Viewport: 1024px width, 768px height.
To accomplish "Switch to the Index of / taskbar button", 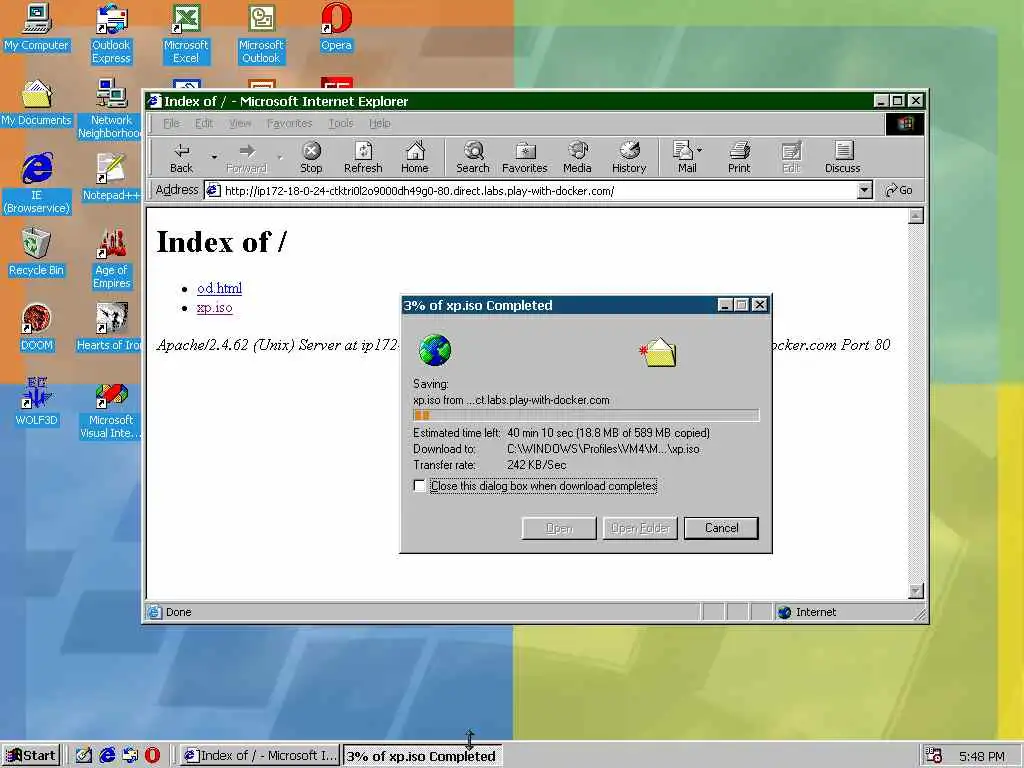I will pyautogui.click(x=260, y=756).
